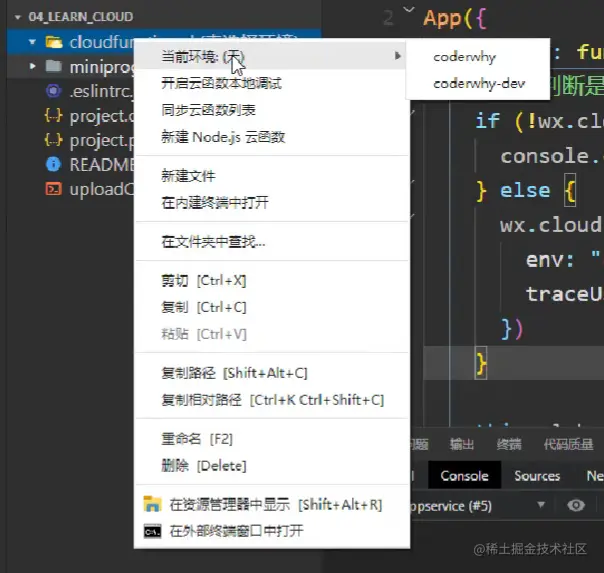Click the closing '})' line in editor
Screen dimensions: 604x573
pos(512,329)
